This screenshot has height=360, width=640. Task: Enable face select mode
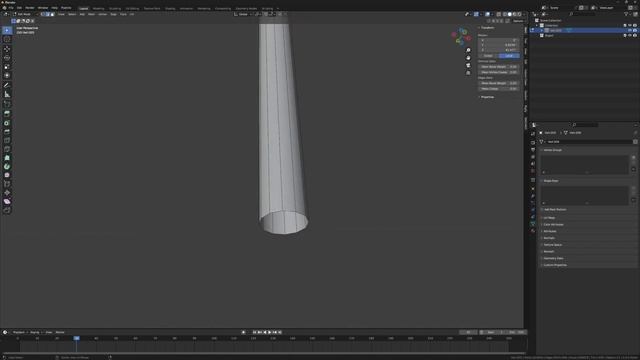(52, 14)
